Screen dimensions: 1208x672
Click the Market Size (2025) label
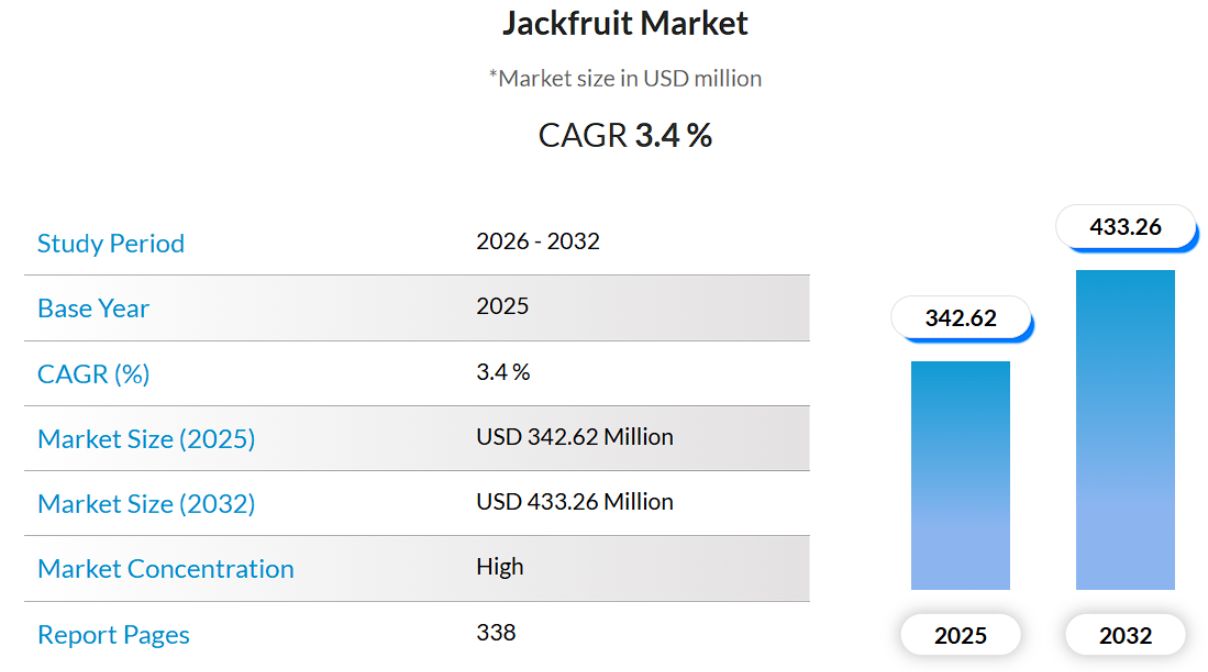point(146,438)
